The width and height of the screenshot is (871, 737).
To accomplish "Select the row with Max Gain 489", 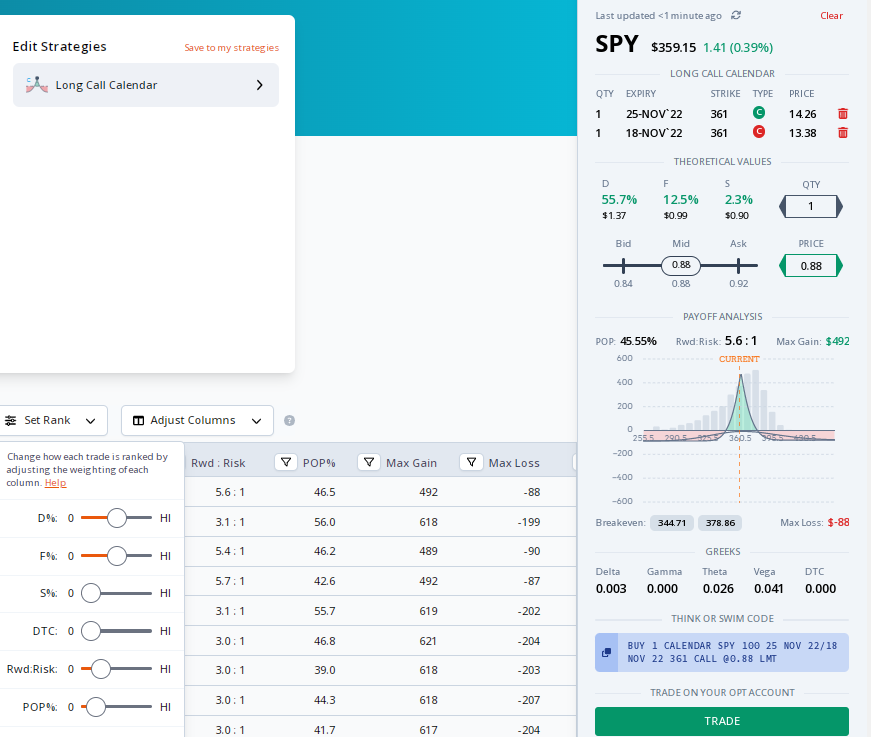I will [381, 552].
